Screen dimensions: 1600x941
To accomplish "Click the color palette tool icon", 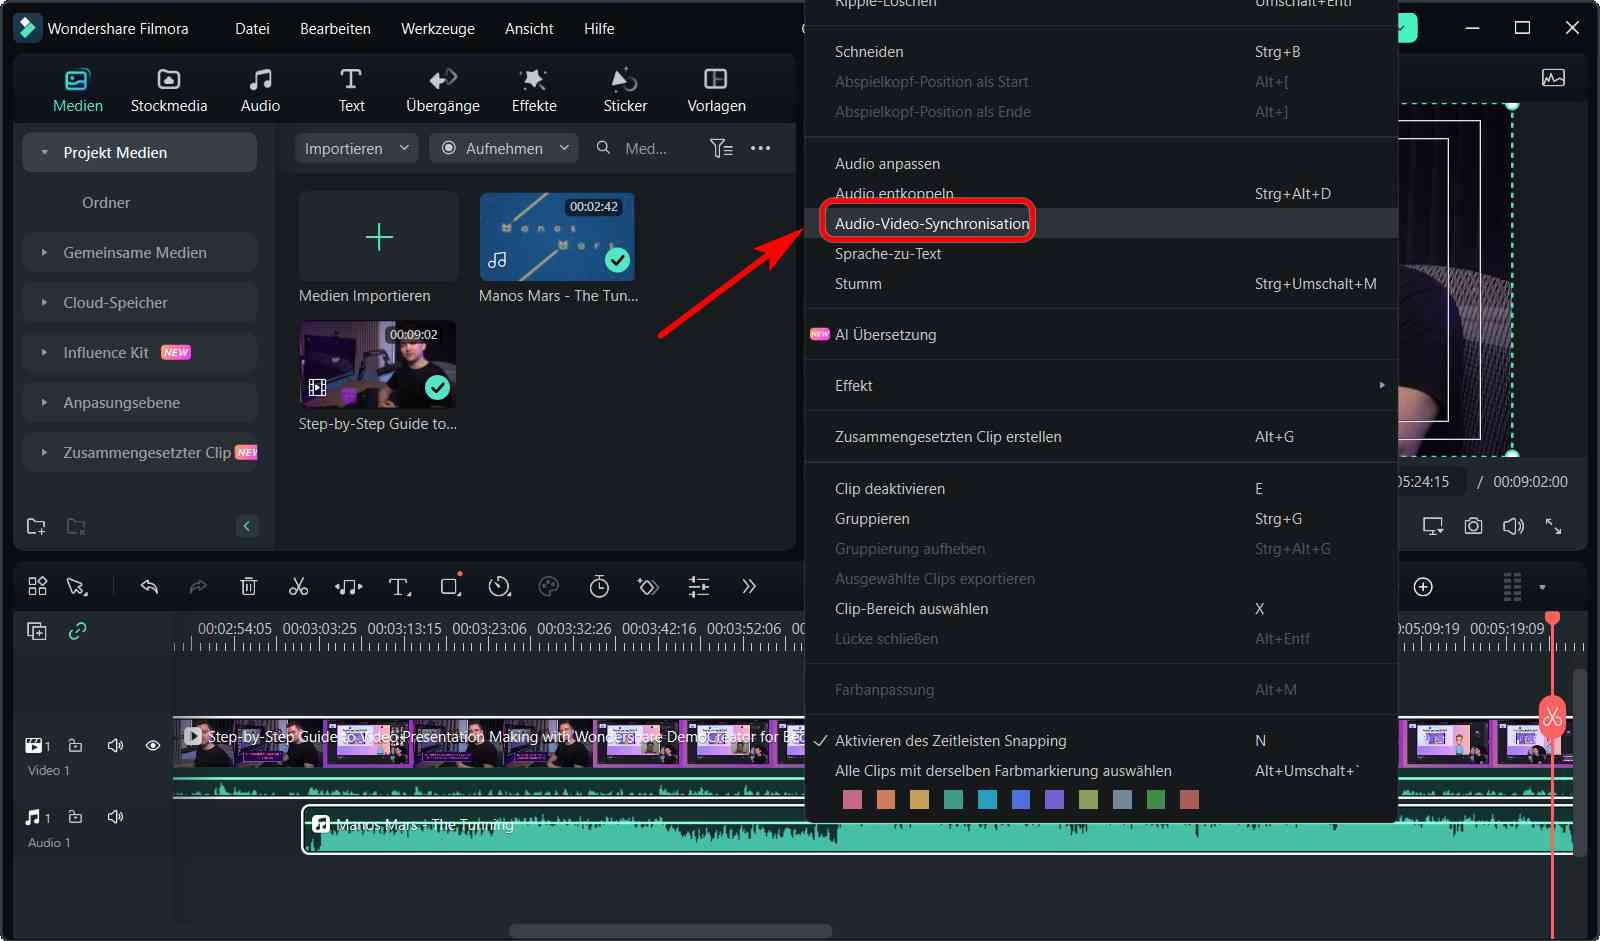I will [548, 587].
